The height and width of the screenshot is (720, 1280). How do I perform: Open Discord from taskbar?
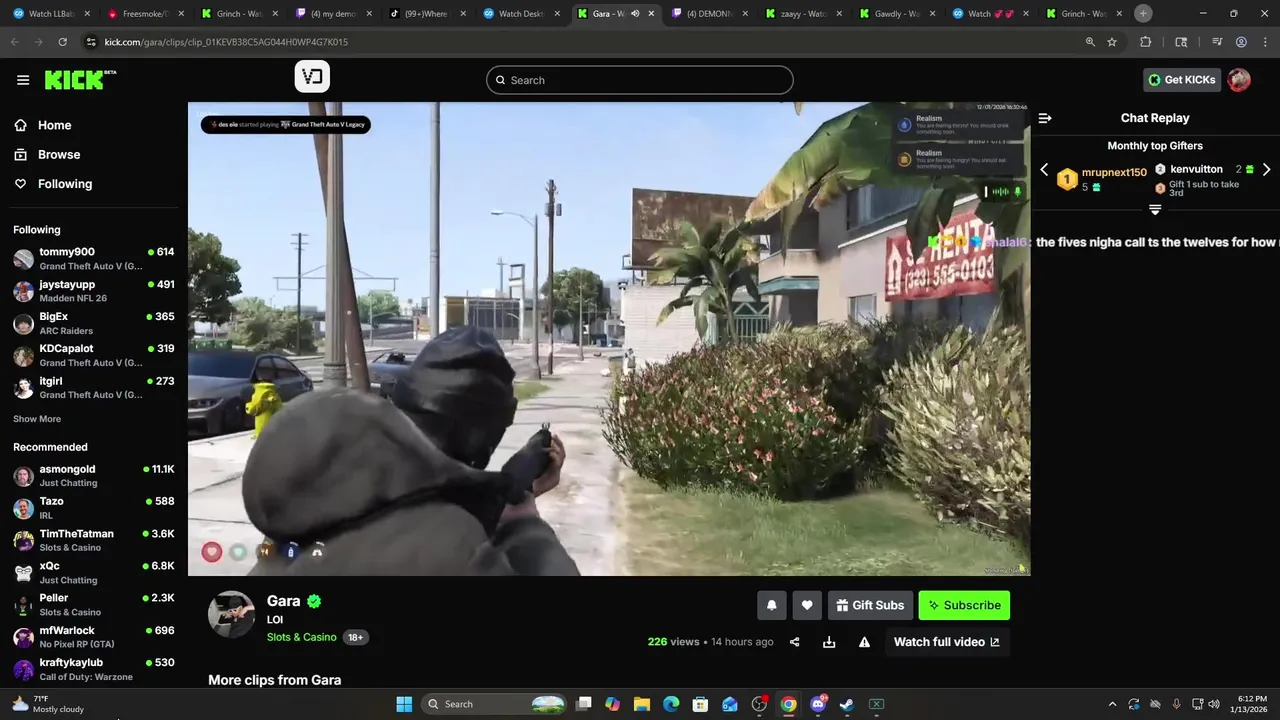818,704
